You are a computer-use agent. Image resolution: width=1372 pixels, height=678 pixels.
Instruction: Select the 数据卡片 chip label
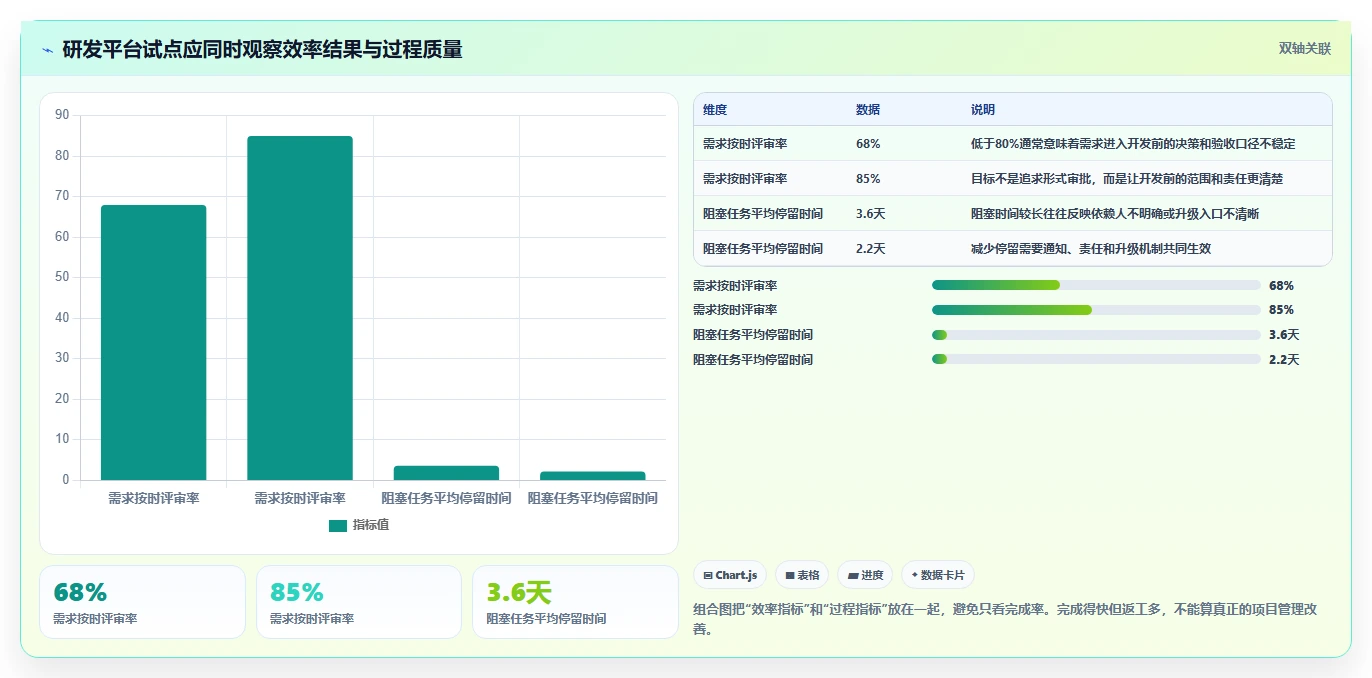(943, 575)
